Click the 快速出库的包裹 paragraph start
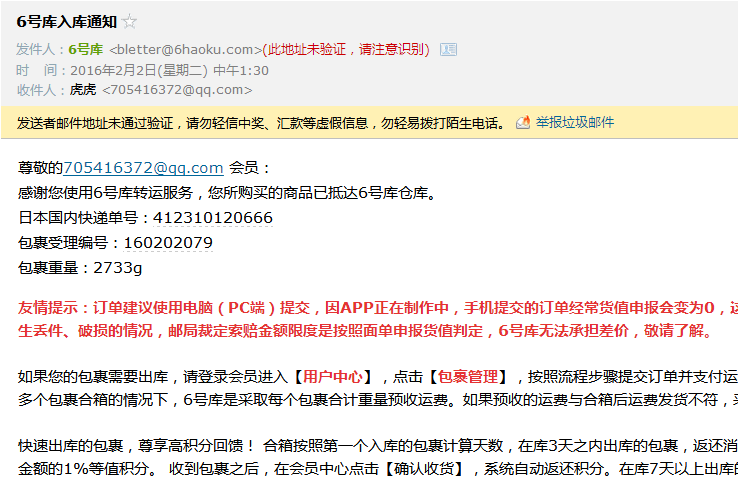Screen dimensions: 738x485 pos(71,446)
